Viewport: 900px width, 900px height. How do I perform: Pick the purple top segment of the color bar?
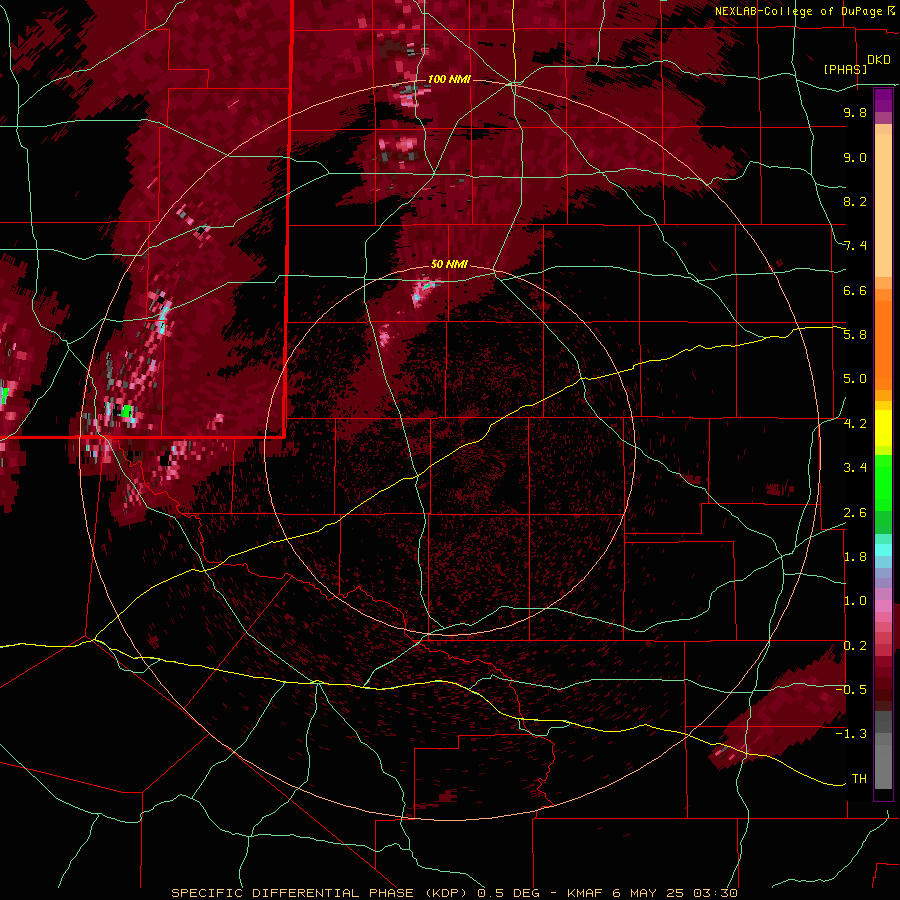tap(883, 100)
